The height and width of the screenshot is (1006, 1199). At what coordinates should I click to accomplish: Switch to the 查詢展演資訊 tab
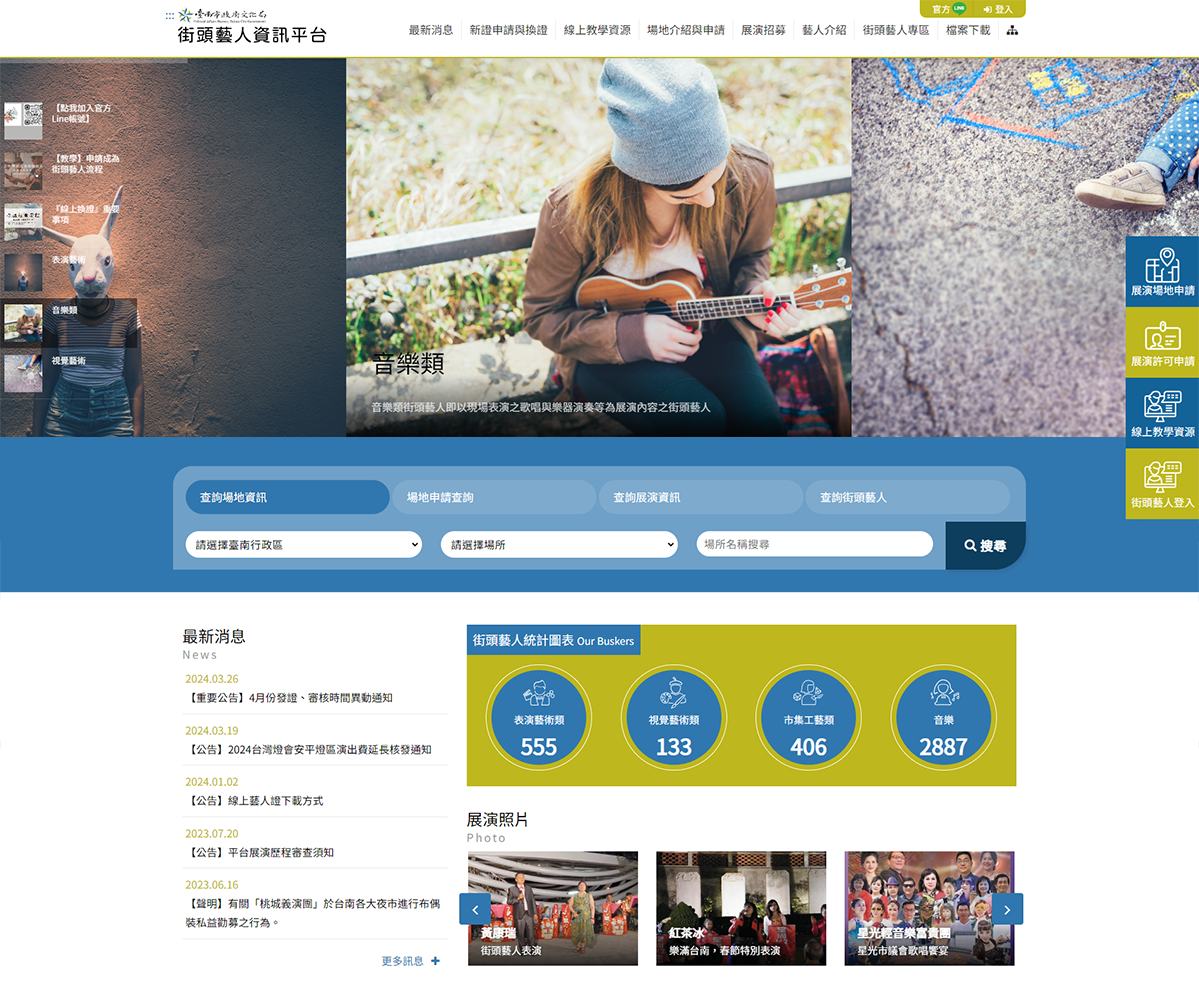700,497
